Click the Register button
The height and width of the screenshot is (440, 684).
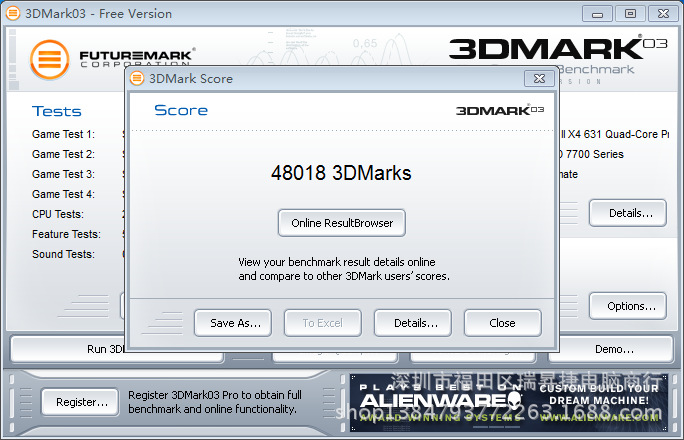pyautogui.click(x=80, y=402)
